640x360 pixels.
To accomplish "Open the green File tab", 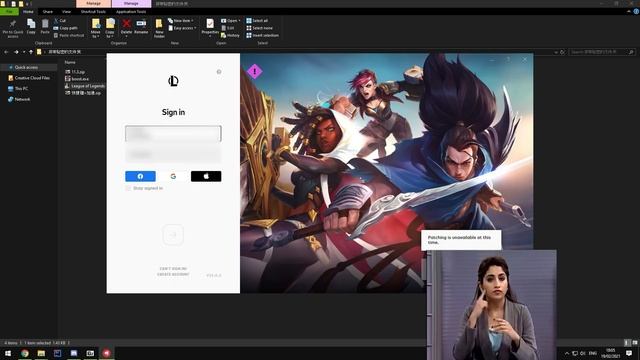I will [9, 11].
